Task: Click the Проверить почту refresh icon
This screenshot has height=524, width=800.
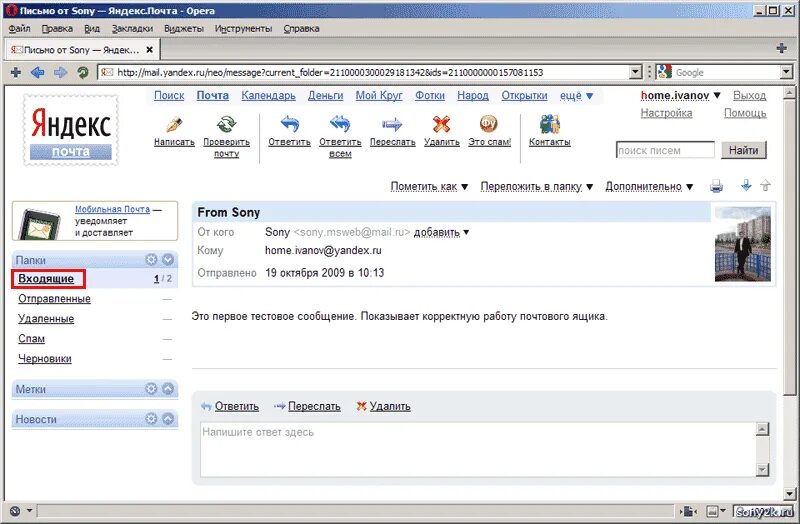Action: pos(227,124)
